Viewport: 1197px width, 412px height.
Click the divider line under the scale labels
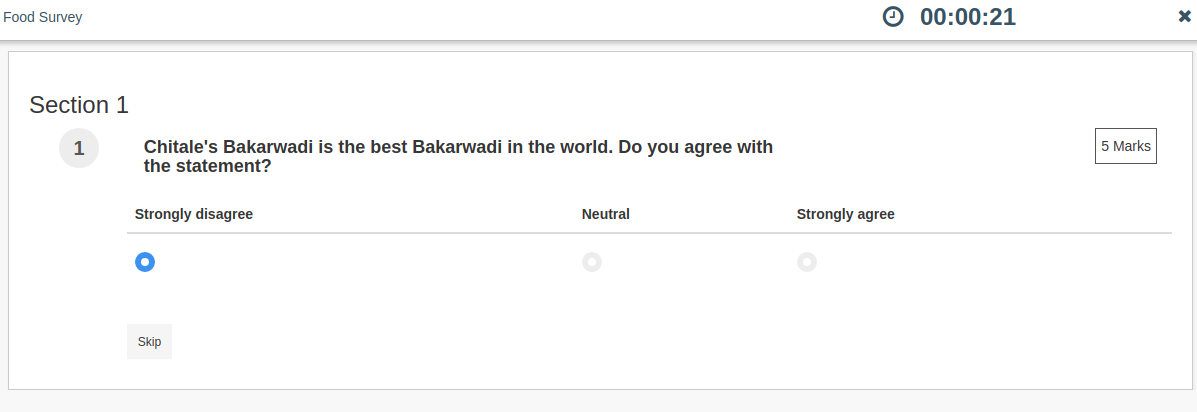tap(649, 234)
